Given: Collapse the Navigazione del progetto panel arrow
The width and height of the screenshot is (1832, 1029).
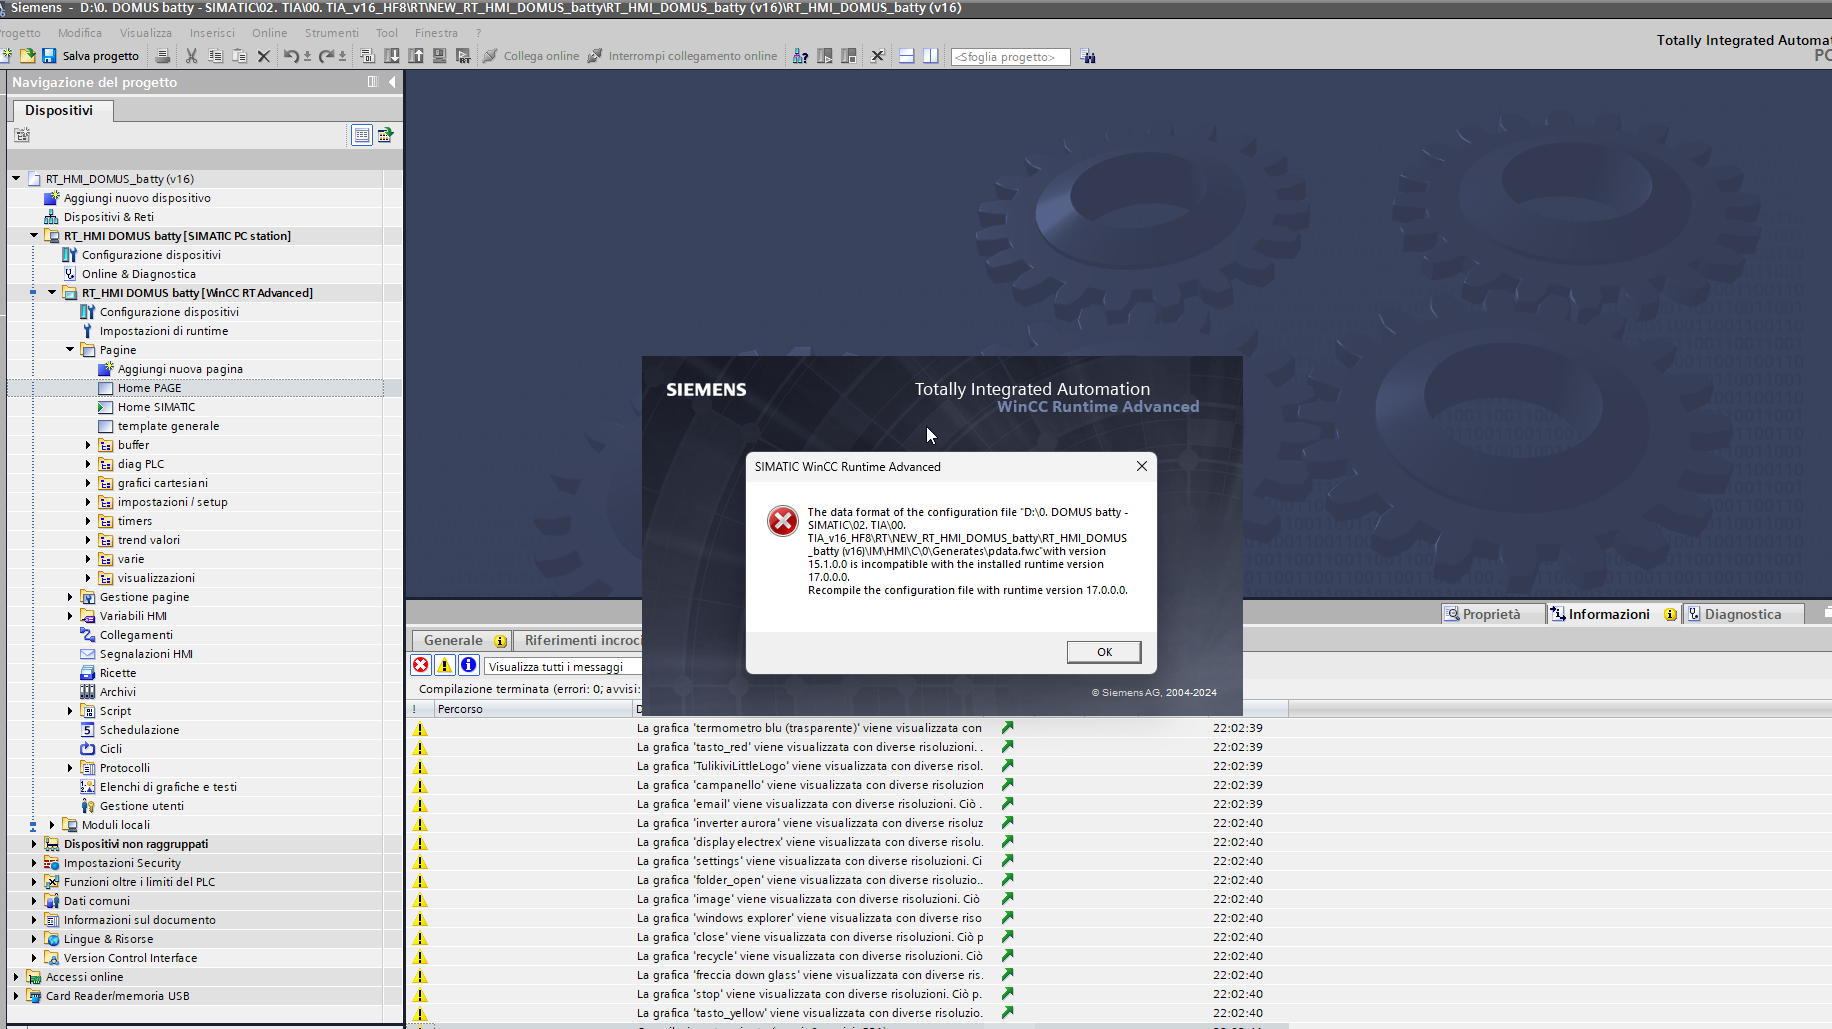Looking at the screenshot, I should tap(392, 82).
